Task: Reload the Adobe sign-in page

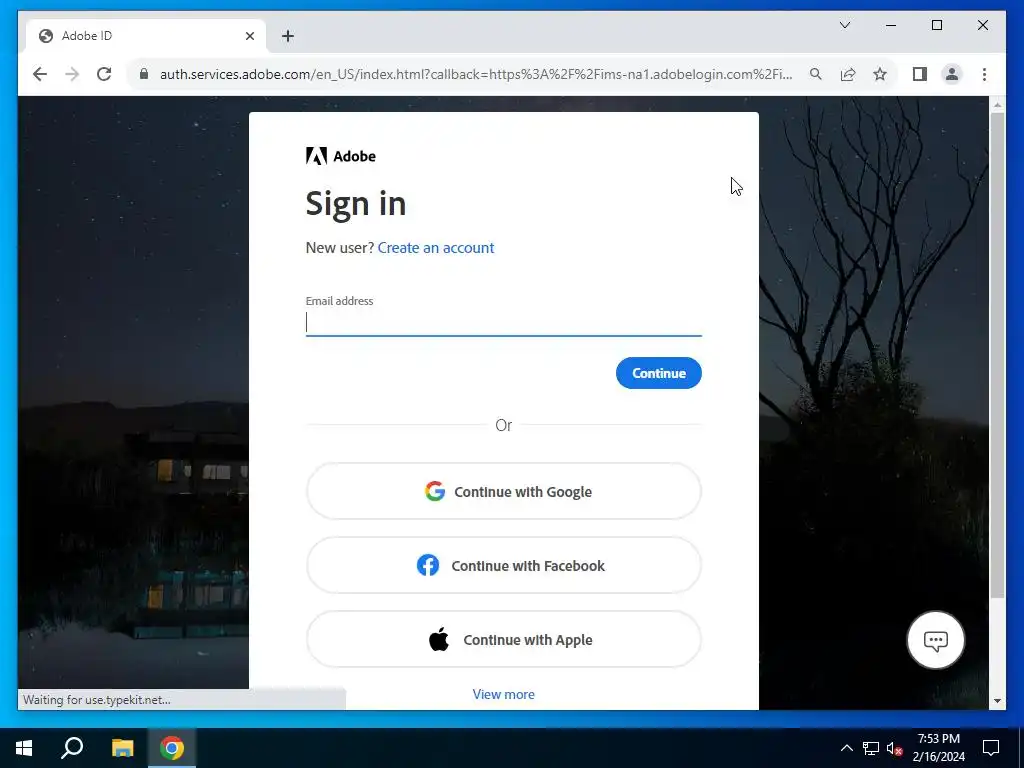Action: [x=104, y=74]
